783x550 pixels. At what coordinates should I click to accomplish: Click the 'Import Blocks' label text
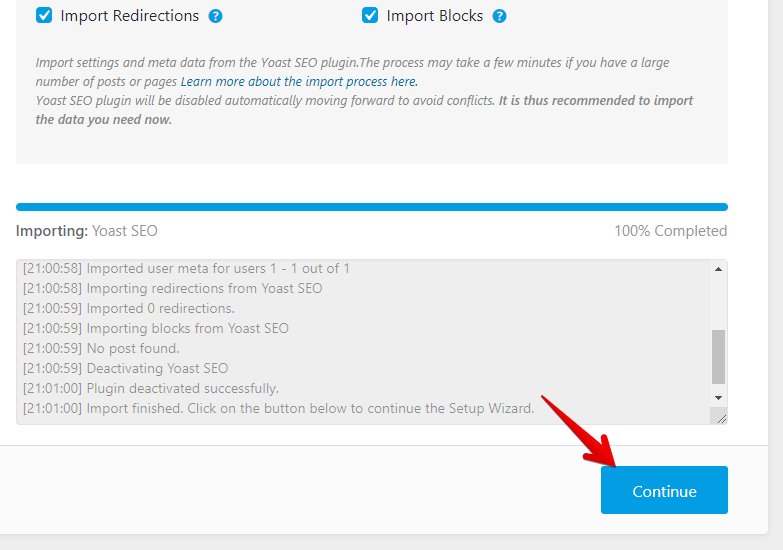434,16
